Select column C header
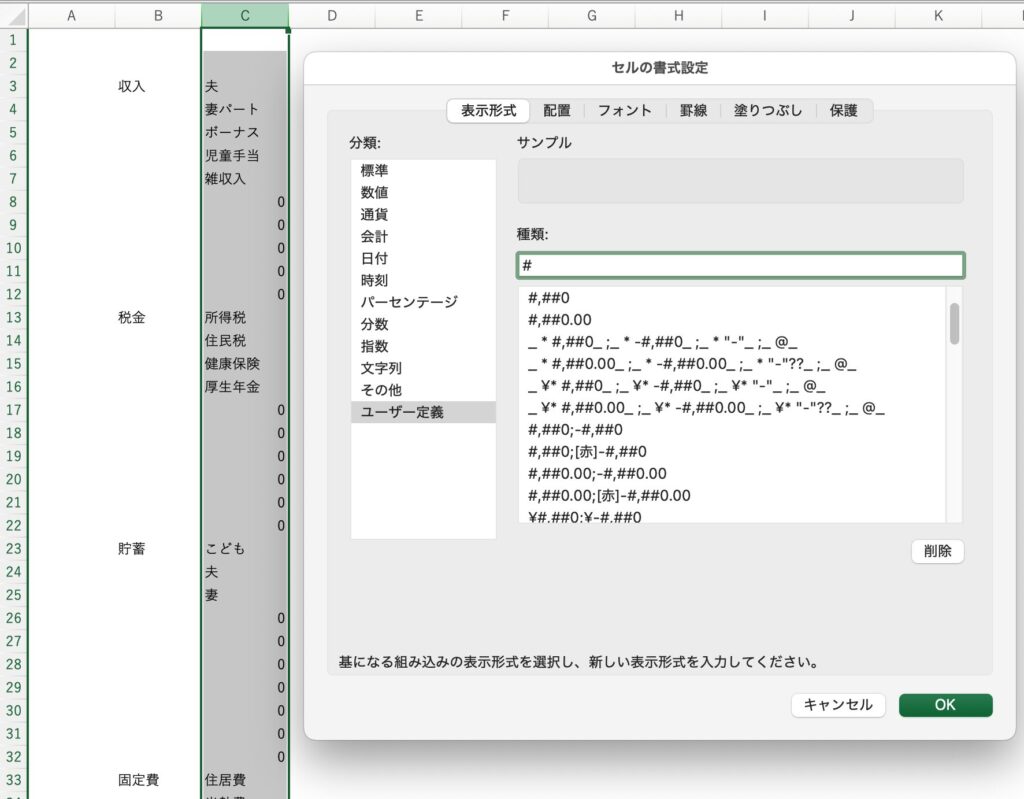This screenshot has width=1024, height=799. coord(245,15)
